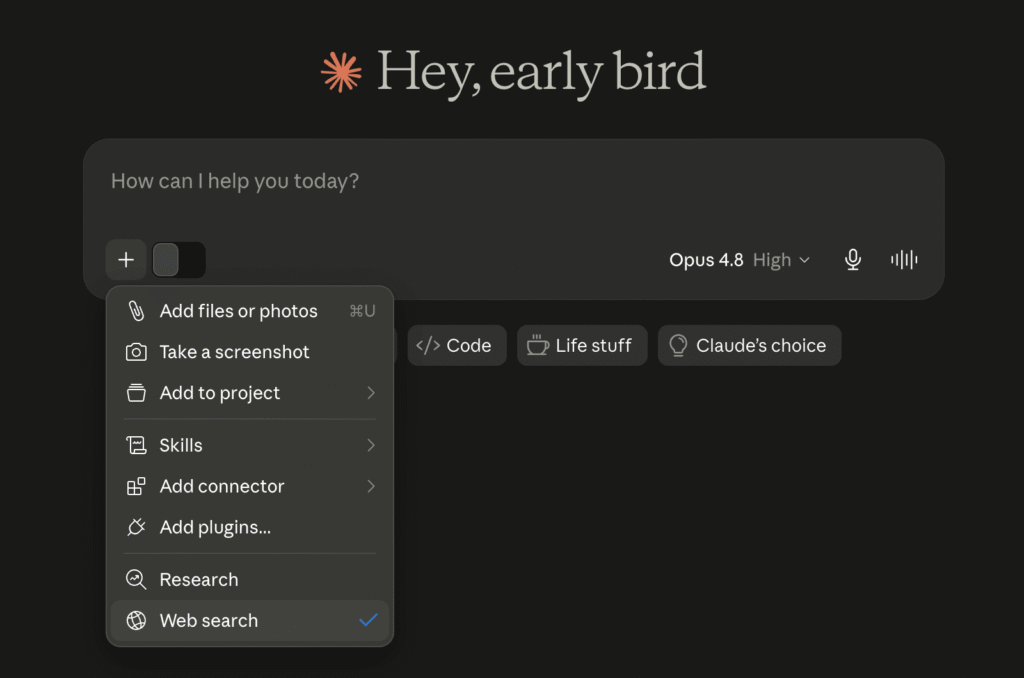Screen dimensions: 1024x678
Task: Toggle the switch next to the plus button
Action: (179, 260)
